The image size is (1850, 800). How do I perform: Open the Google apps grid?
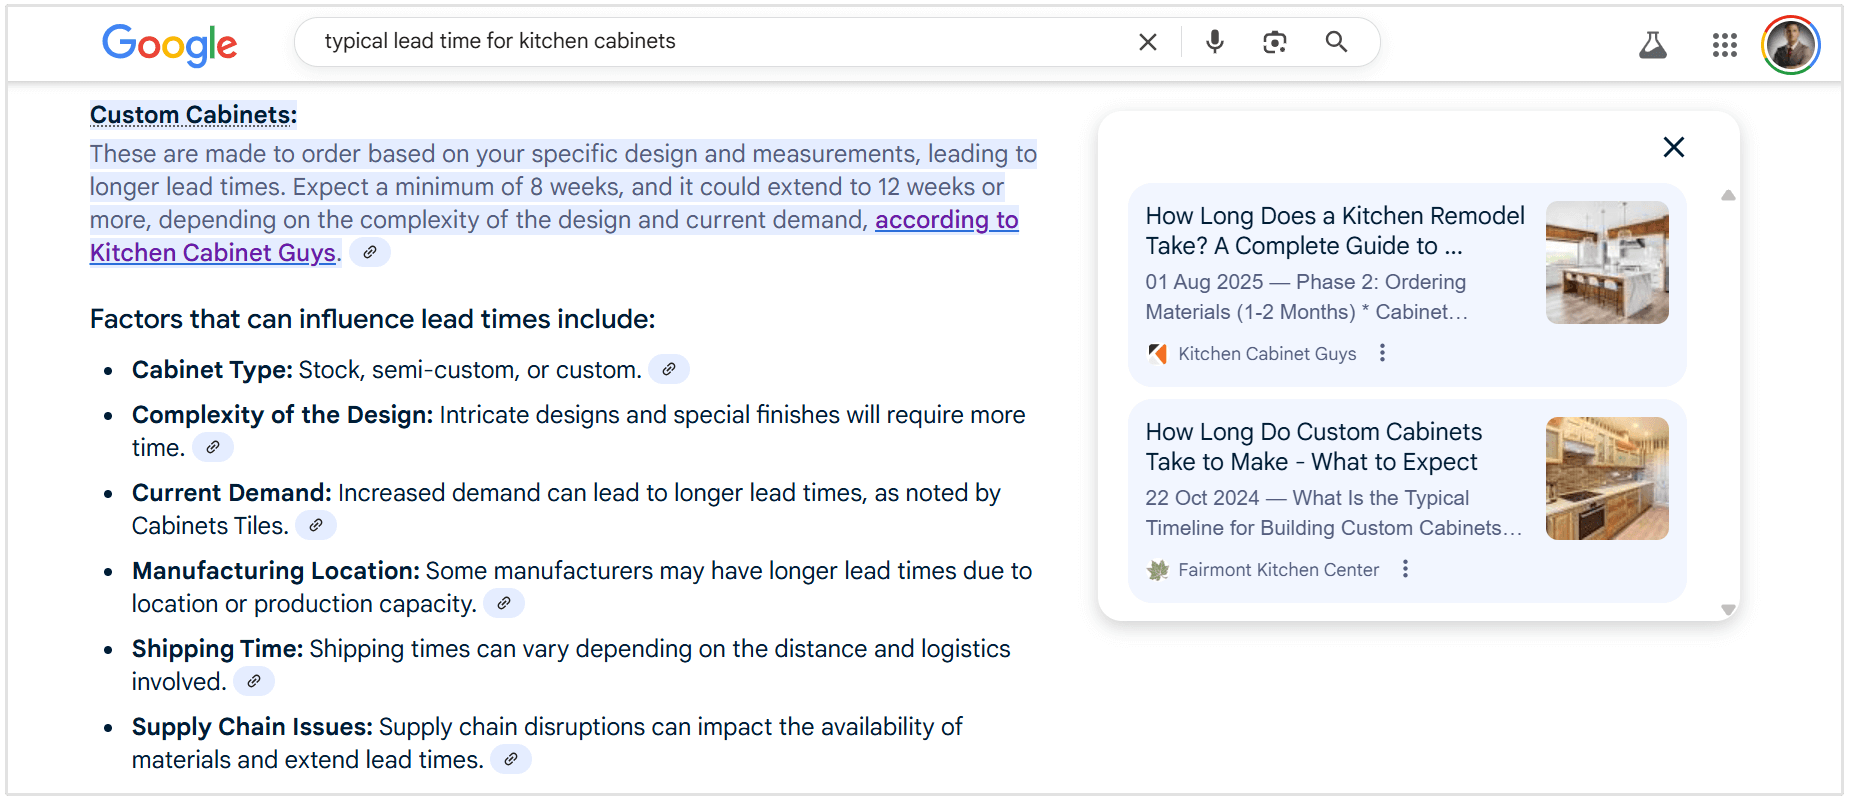click(1725, 44)
